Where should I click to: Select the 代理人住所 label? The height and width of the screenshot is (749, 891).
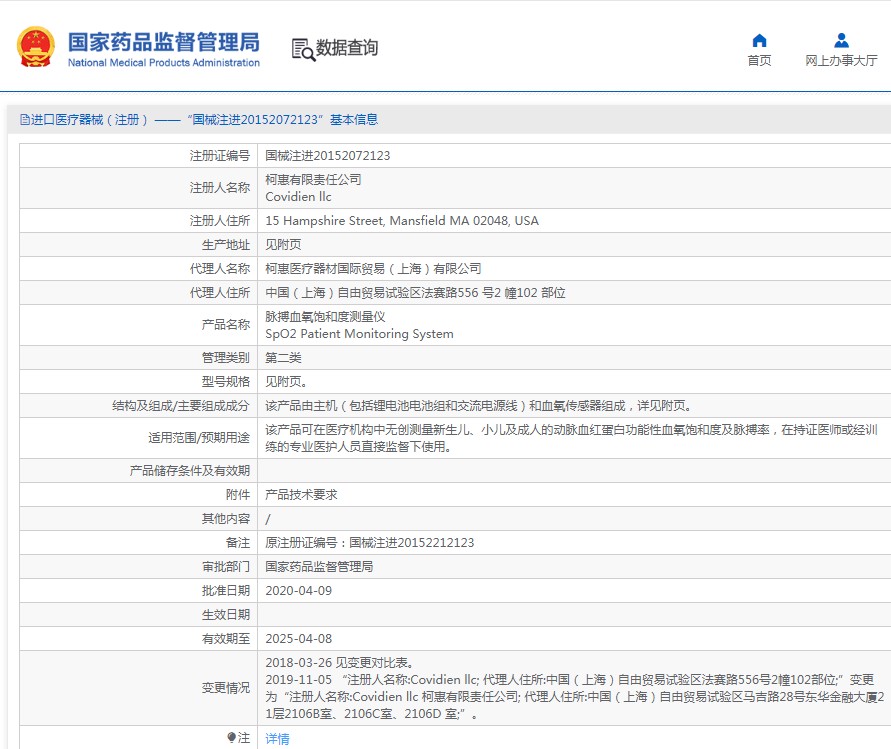point(220,293)
